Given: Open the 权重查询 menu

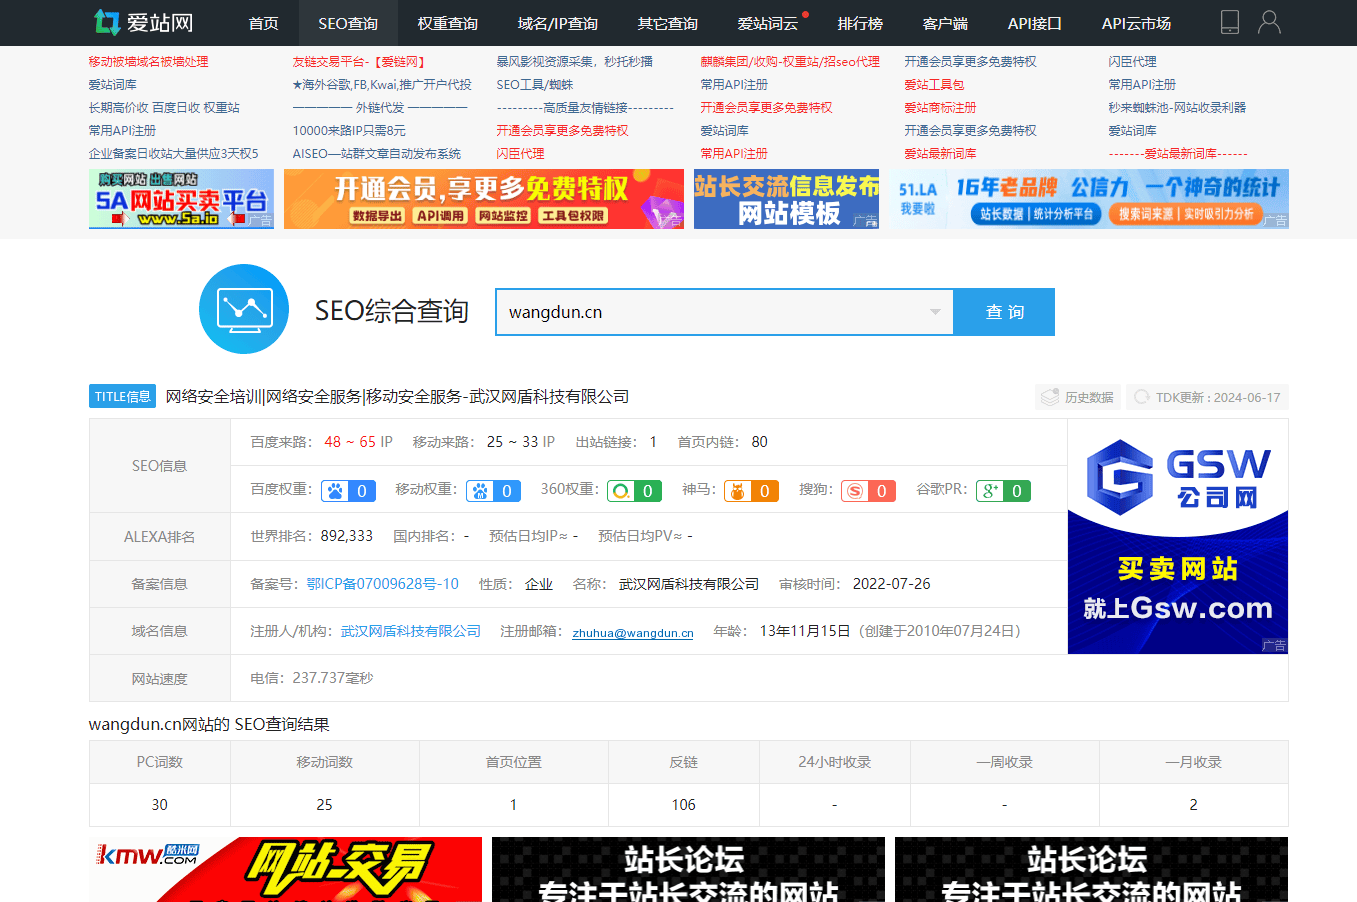Looking at the screenshot, I should tap(447, 23).
